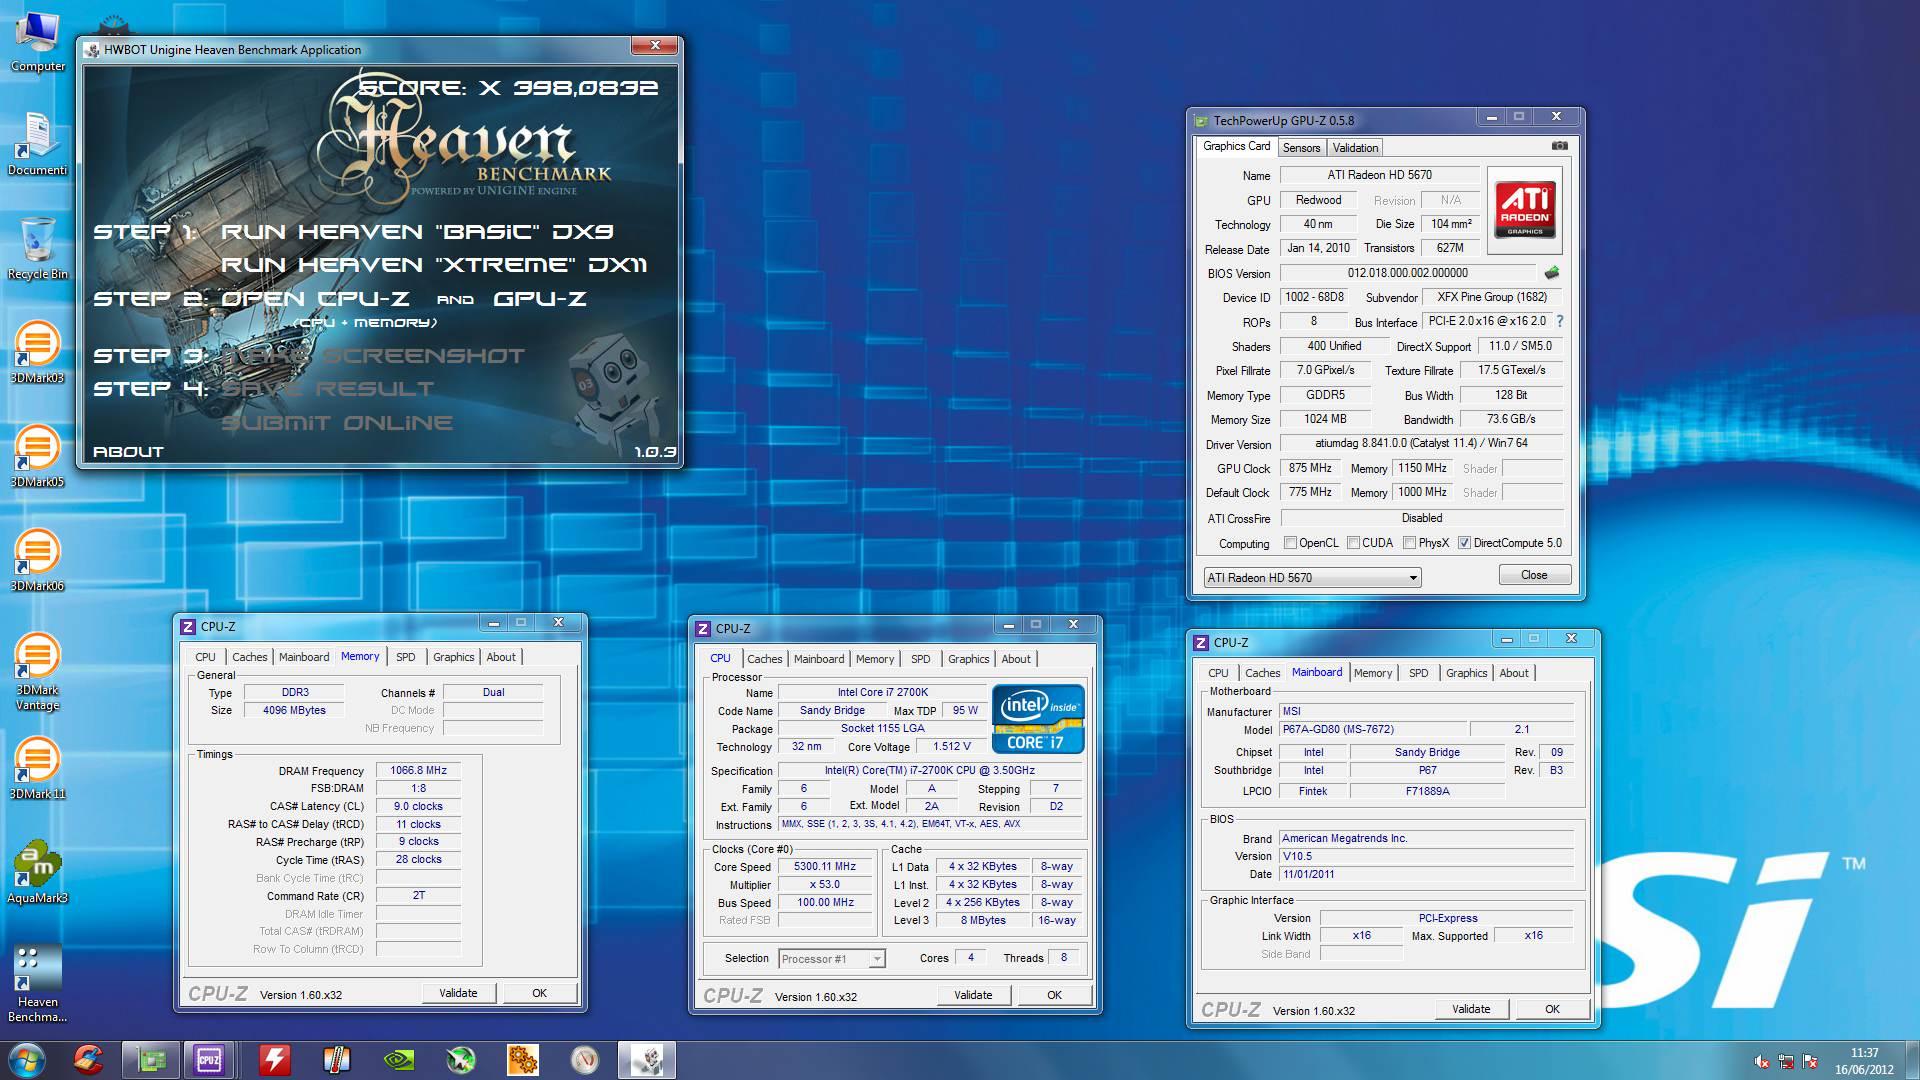The width and height of the screenshot is (1920, 1080).
Task: Click OPEN CPU-Z step in Heaven window
Action: click(315, 299)
